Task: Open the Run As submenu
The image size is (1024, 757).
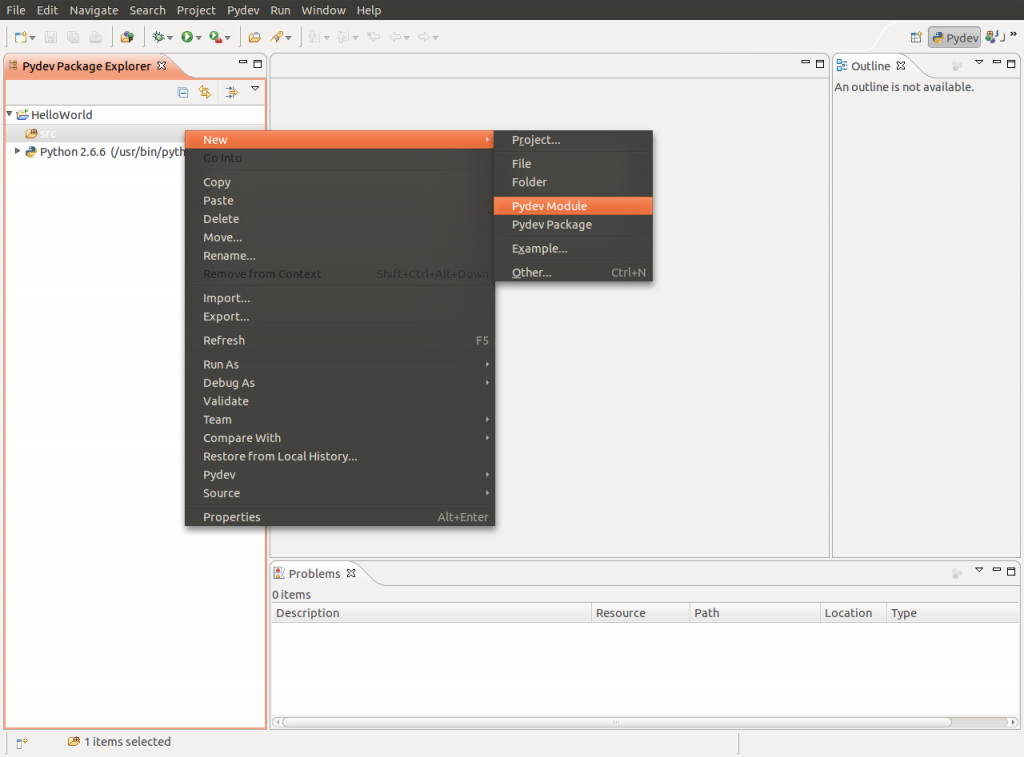Action: (x=340, y=364)
